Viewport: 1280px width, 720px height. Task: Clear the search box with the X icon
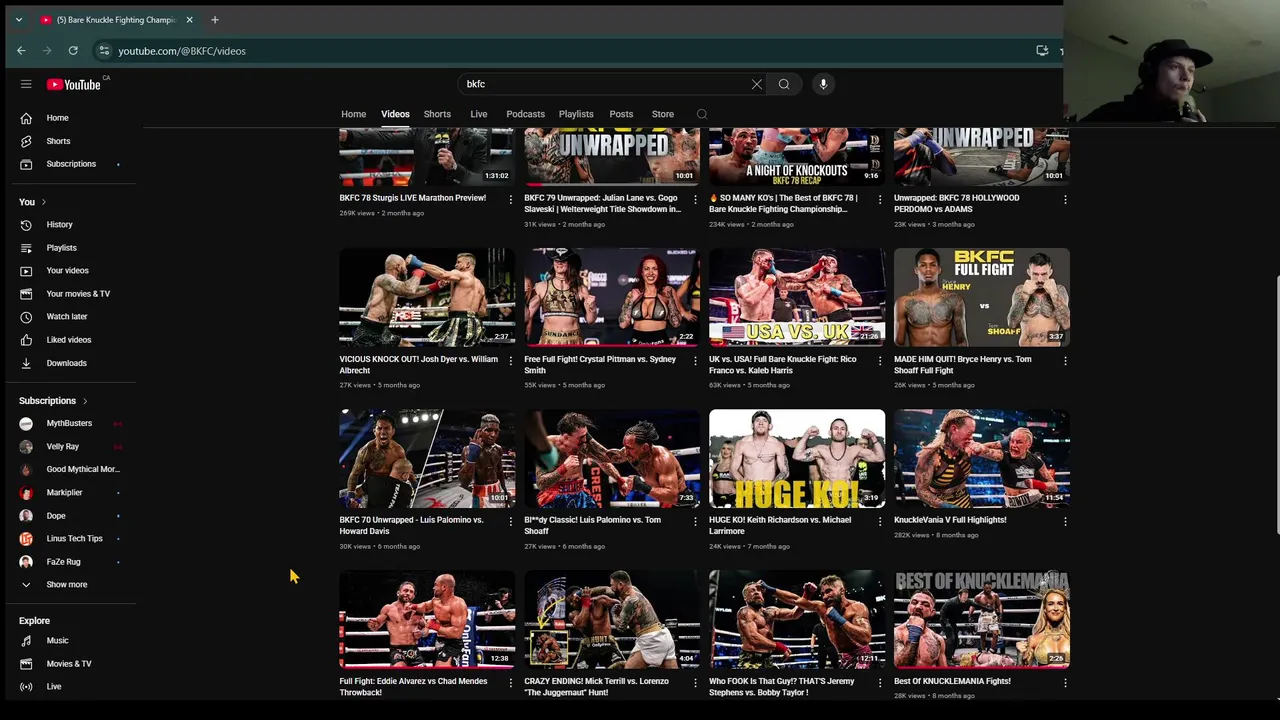pyautogui.click(x=757, y=84)
